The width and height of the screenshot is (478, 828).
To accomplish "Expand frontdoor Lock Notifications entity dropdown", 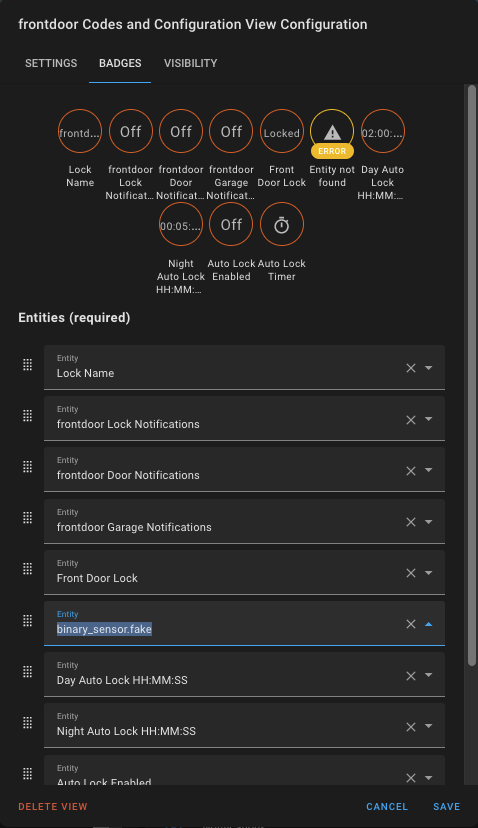I will point(428,419).
